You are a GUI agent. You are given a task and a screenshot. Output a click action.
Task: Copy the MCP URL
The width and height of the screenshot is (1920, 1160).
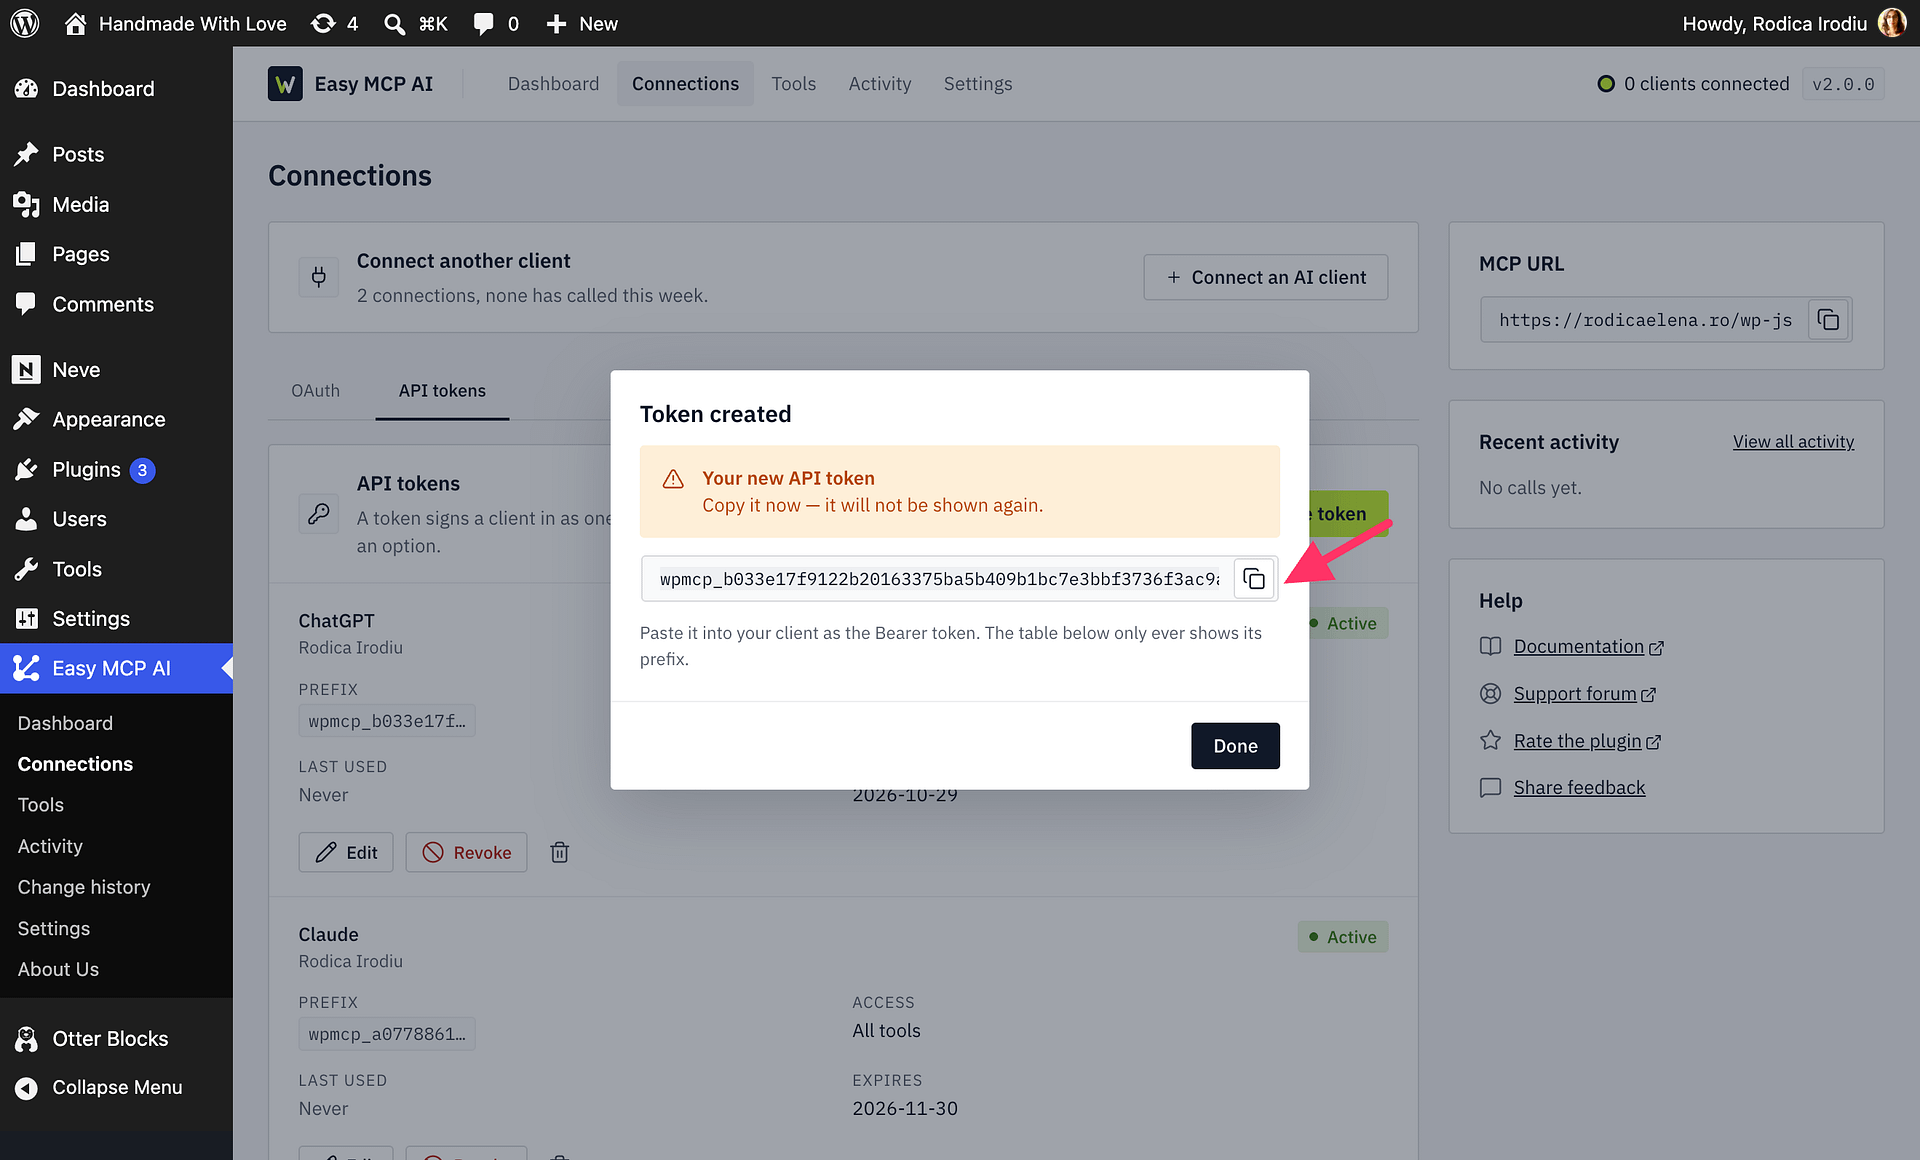coord(1828,320)
